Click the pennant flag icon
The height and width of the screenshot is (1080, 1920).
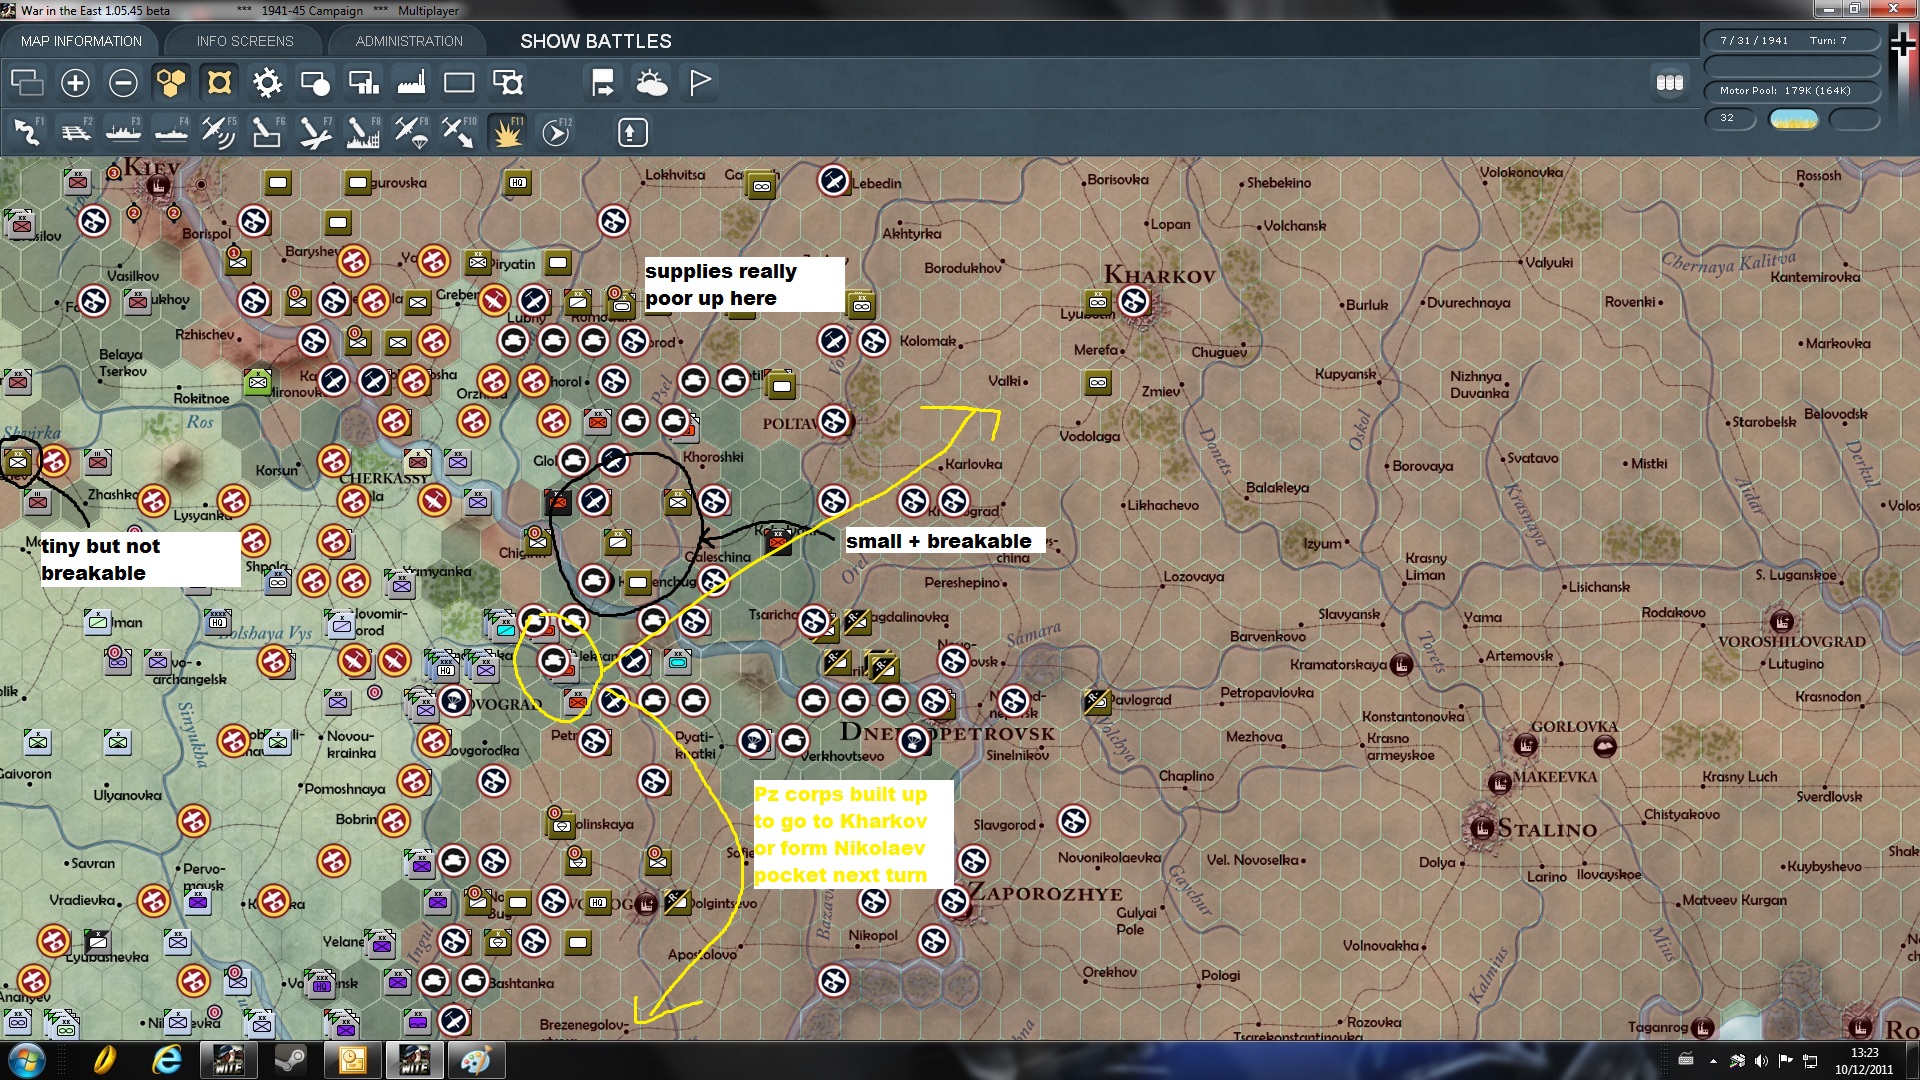coord(699,82)
